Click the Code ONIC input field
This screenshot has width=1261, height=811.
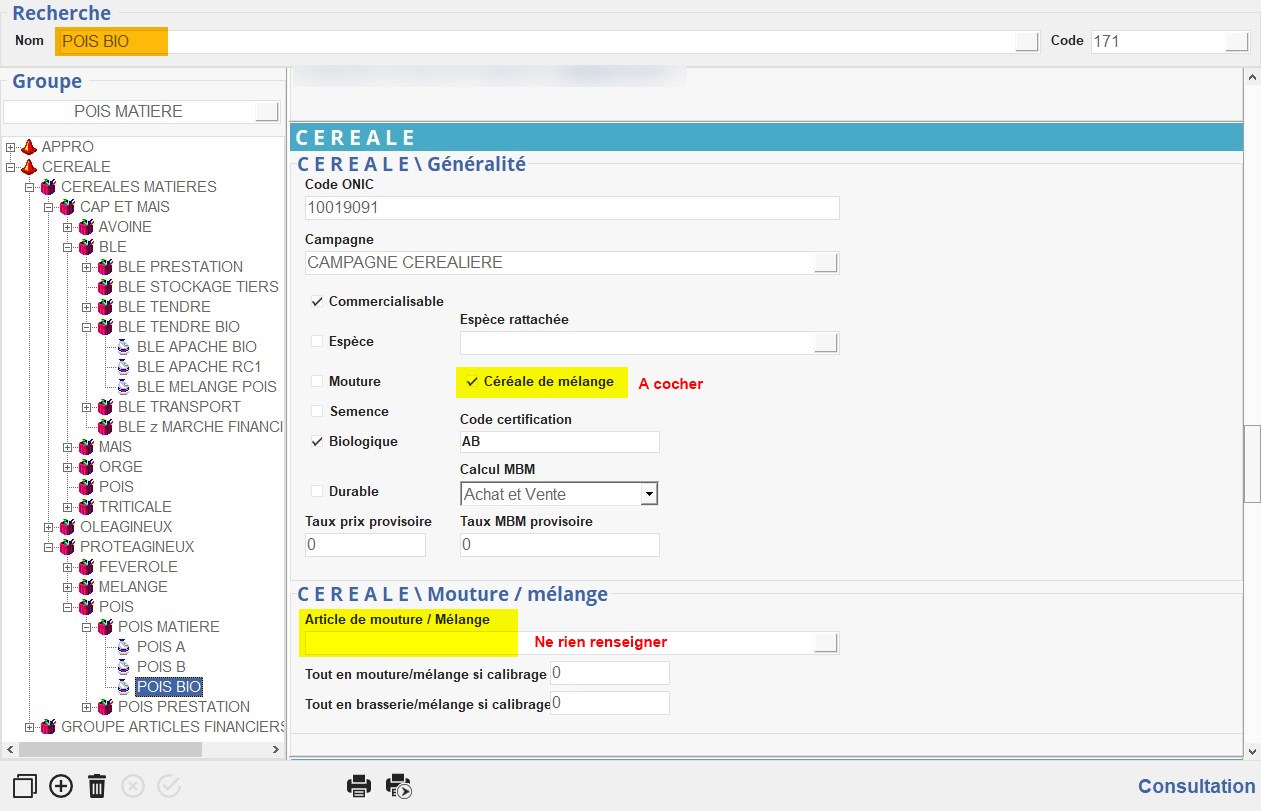[x=571, y=208]
